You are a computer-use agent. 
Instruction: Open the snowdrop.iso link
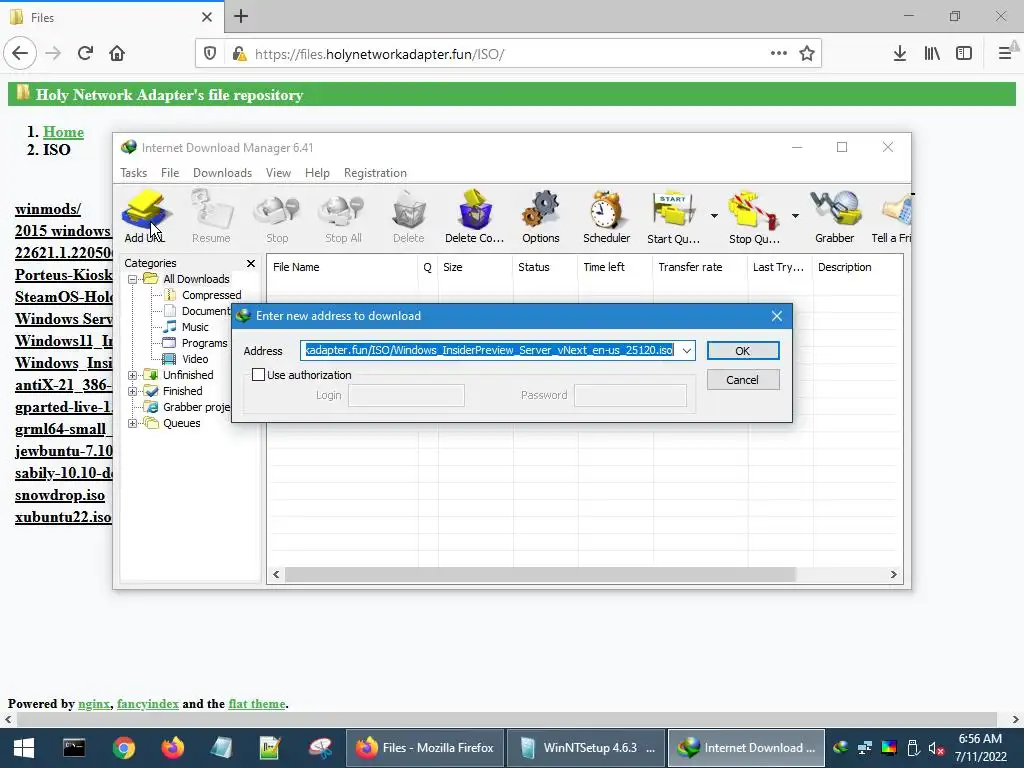(60, 495)
